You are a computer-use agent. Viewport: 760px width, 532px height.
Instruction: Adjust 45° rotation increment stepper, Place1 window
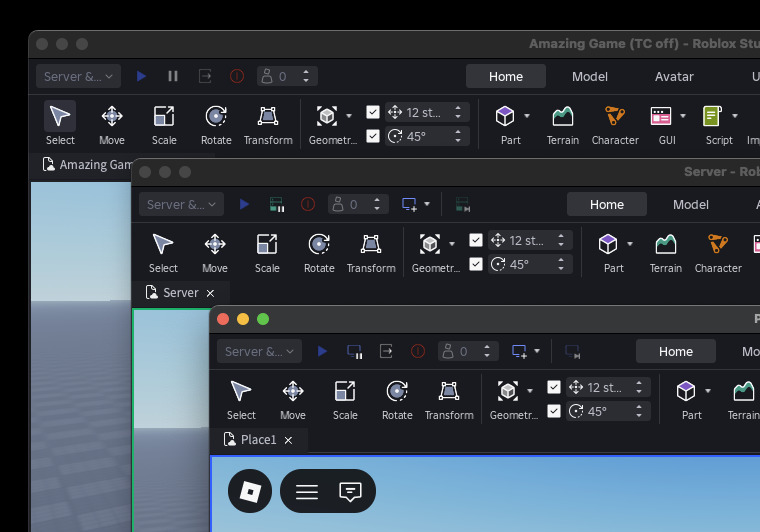coord(639,411)
